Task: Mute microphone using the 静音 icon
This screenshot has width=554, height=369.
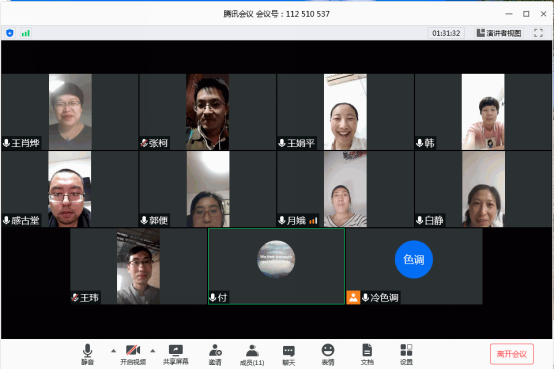Action: pyautogui.click(x=87, y=354)
